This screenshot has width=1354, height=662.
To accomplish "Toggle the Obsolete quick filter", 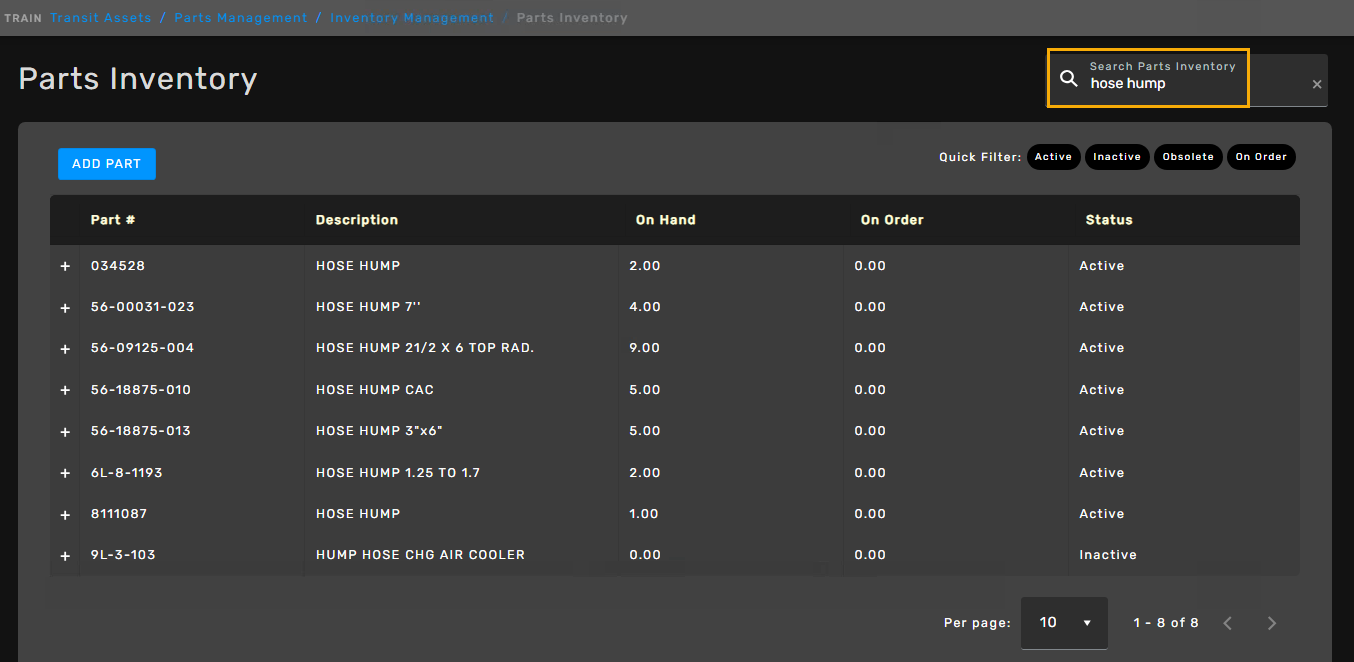I will (1187, 157).
